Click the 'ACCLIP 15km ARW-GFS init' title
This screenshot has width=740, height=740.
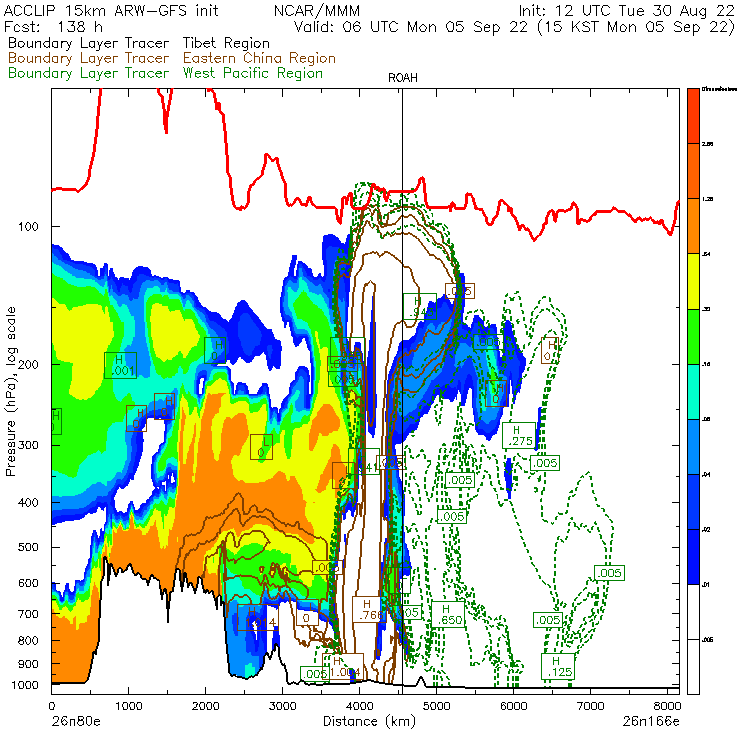click(x=111, y=10)
